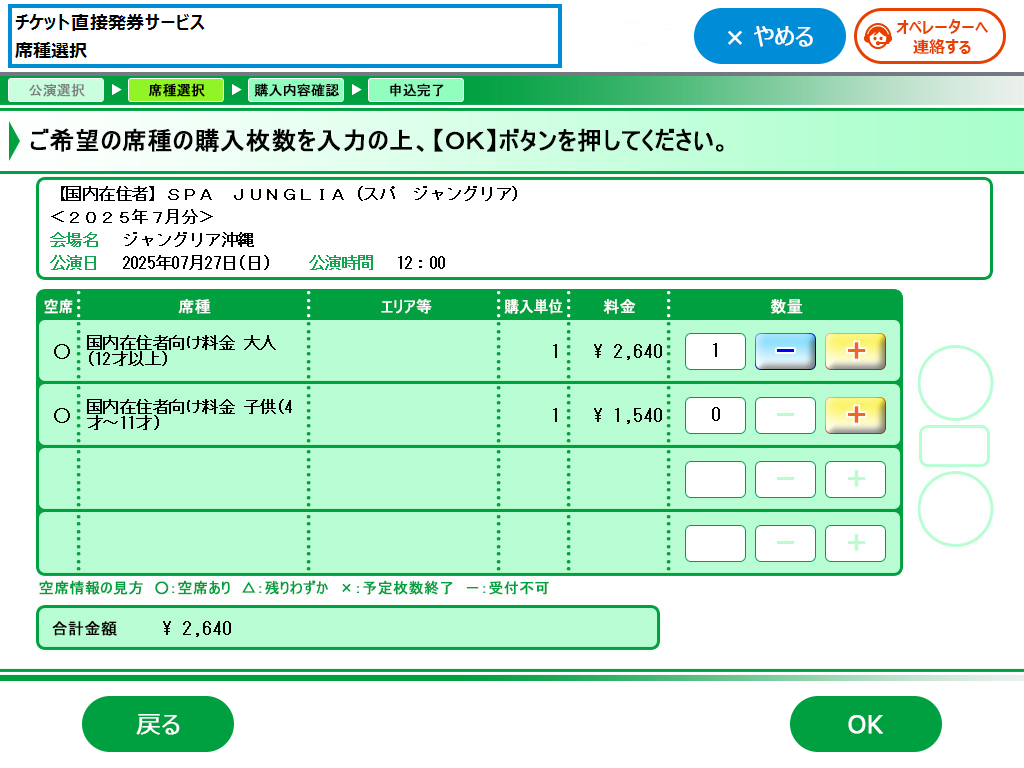Image resolution: width=1024 pixels, height=768 pixels.
Task: Click the venue name ジャングリア沖縄
Action: coord(188,240)
